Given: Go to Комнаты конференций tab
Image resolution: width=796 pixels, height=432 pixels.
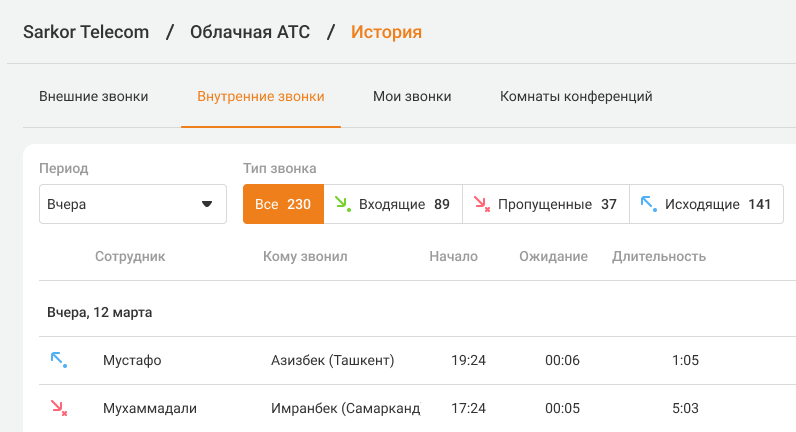Looking at the screenshot, I should pyautogui.click(x=576, y=97).
